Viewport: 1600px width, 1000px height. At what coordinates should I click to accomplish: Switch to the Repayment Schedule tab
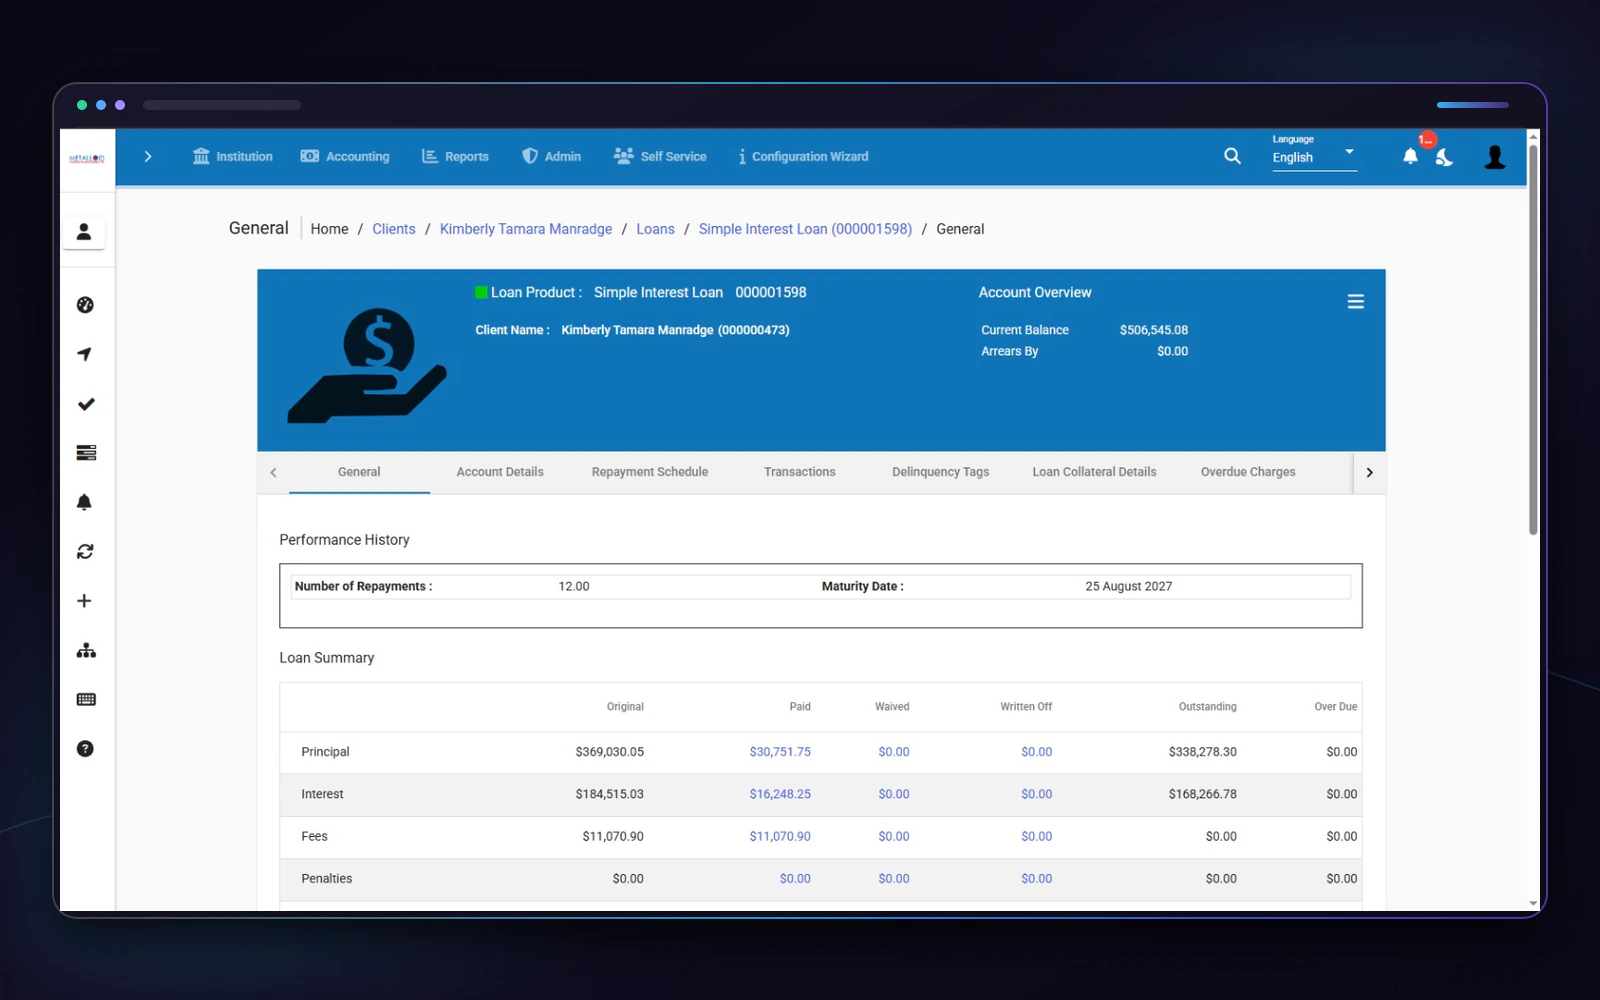pyautogui.click(x=650, y=472)
